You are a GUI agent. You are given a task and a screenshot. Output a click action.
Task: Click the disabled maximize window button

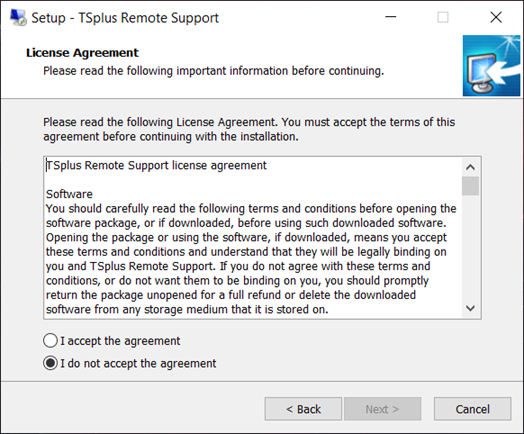(x=443, y=17)
